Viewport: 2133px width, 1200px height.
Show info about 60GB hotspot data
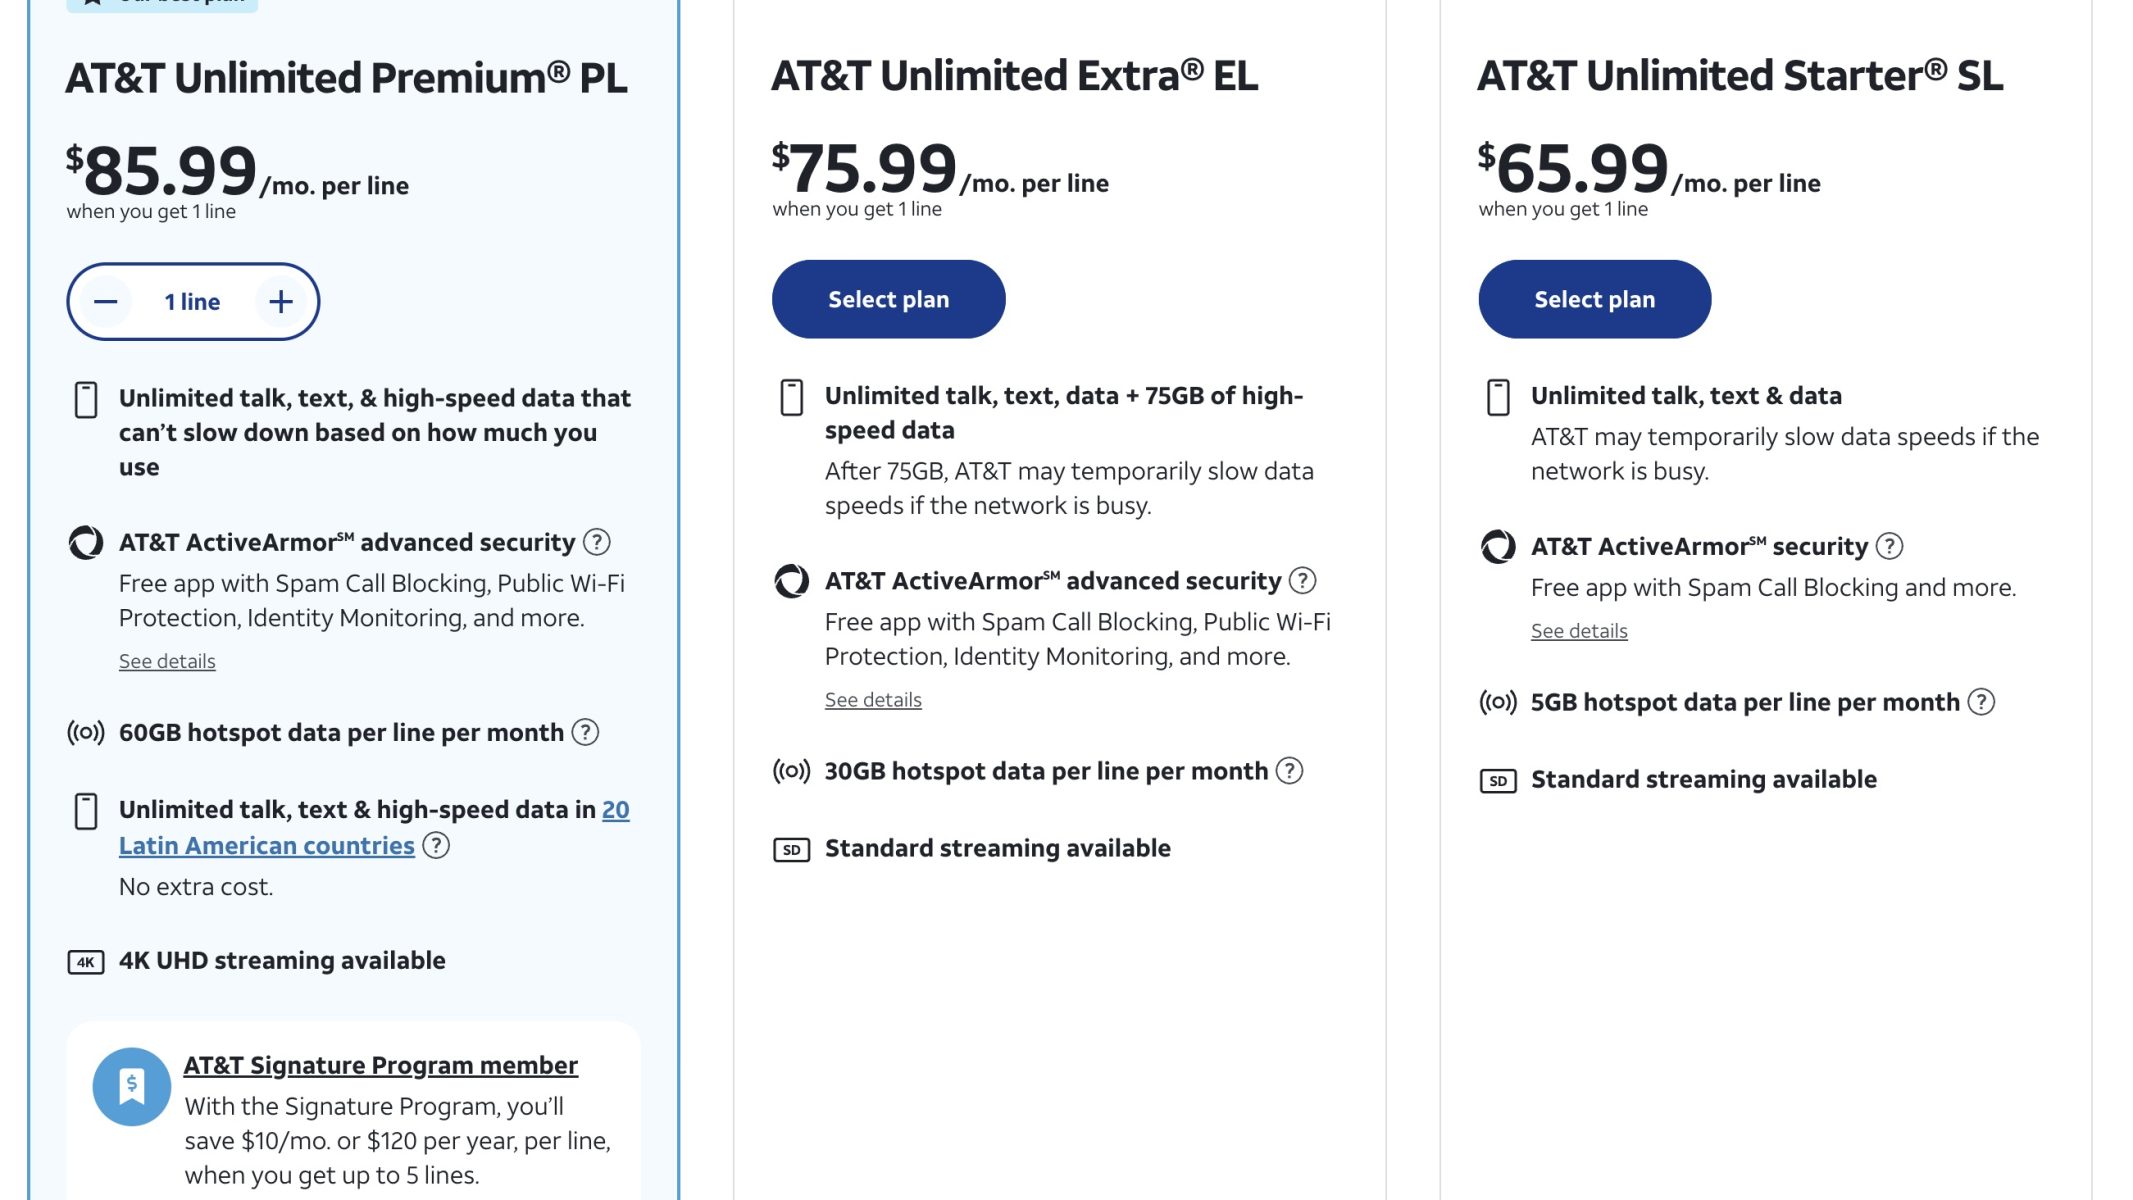coord(585,733)
